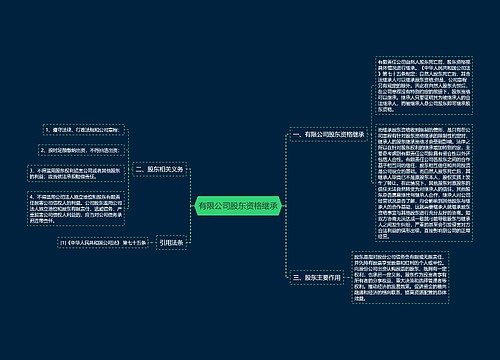The width and height of the screenshot is (500, 360).
Task: Open the 《中华人民共和国公司法》第七十五条 citation node
Action: [x=103, y=243]
